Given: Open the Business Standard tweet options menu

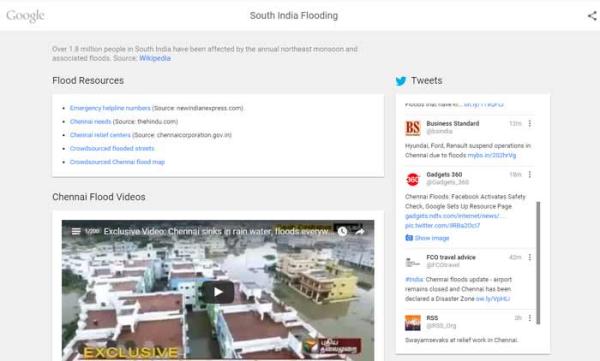Looking at the screenshot, I should coord(530,123).
